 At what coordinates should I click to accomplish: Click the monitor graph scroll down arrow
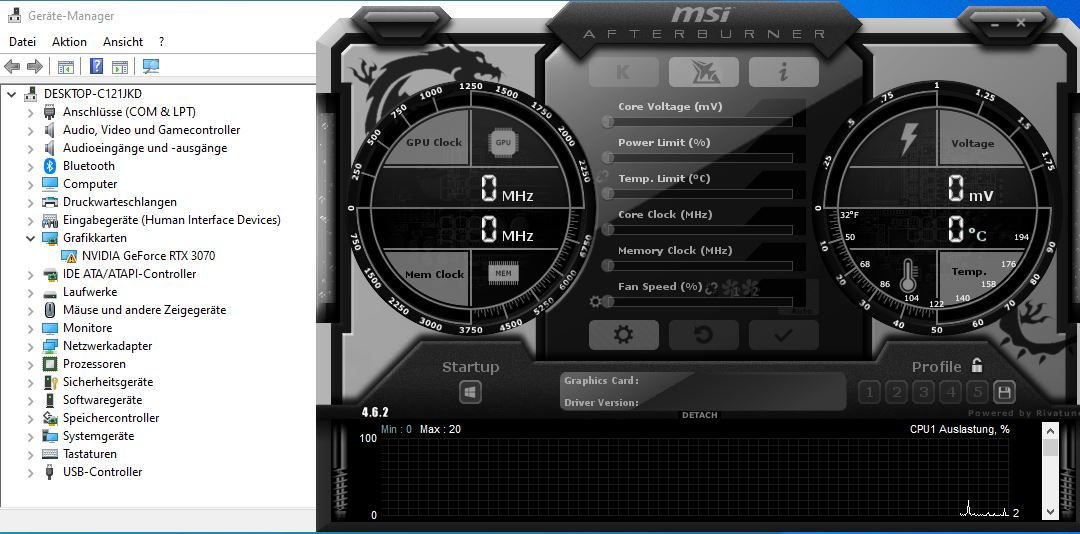[1050, 511]
